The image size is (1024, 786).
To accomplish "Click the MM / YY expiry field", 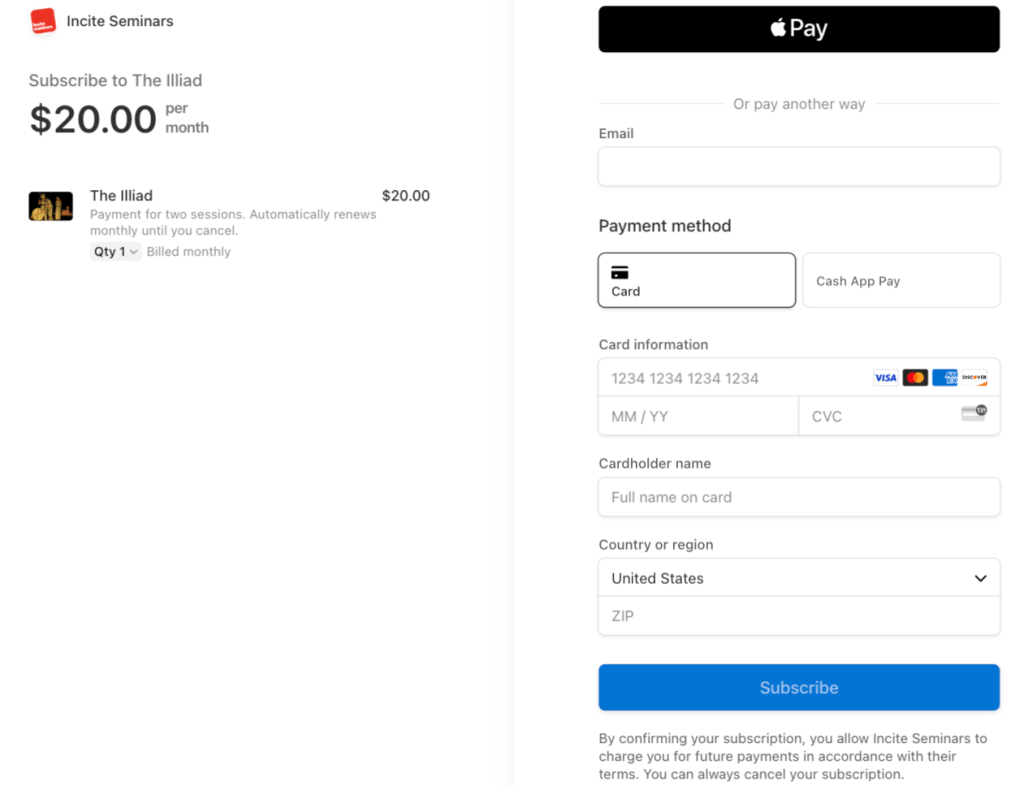I will coord(698,416).
